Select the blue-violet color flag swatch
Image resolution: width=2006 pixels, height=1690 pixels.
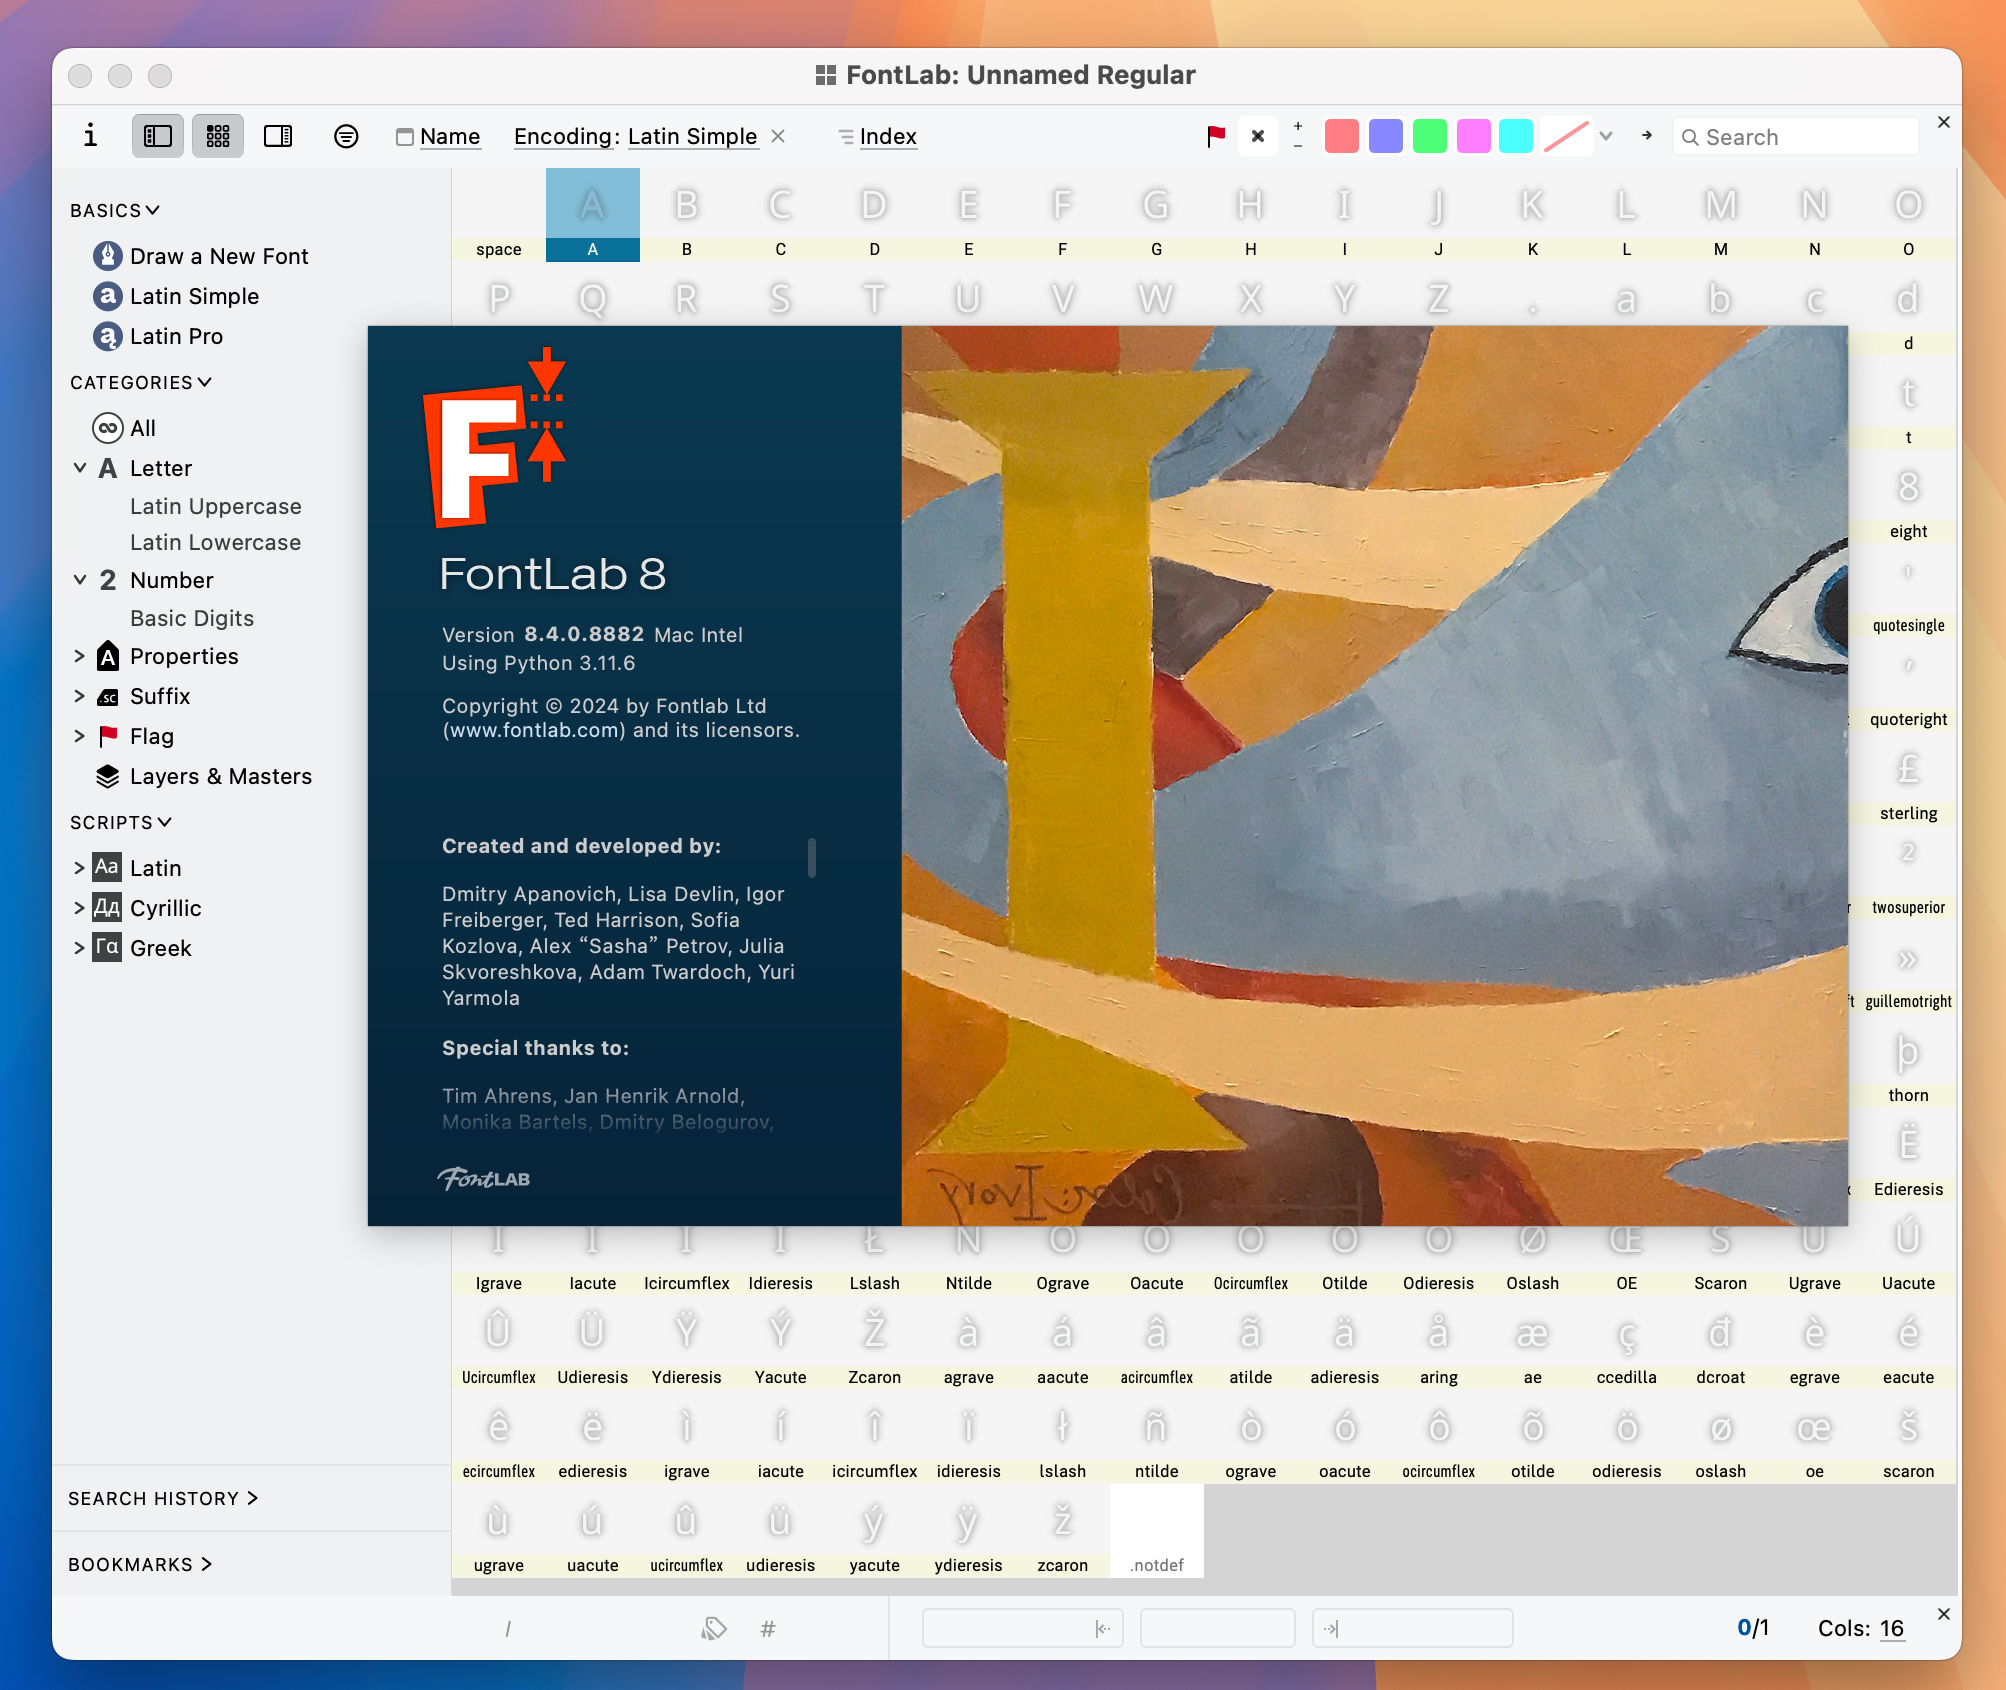coord(1386,136)
